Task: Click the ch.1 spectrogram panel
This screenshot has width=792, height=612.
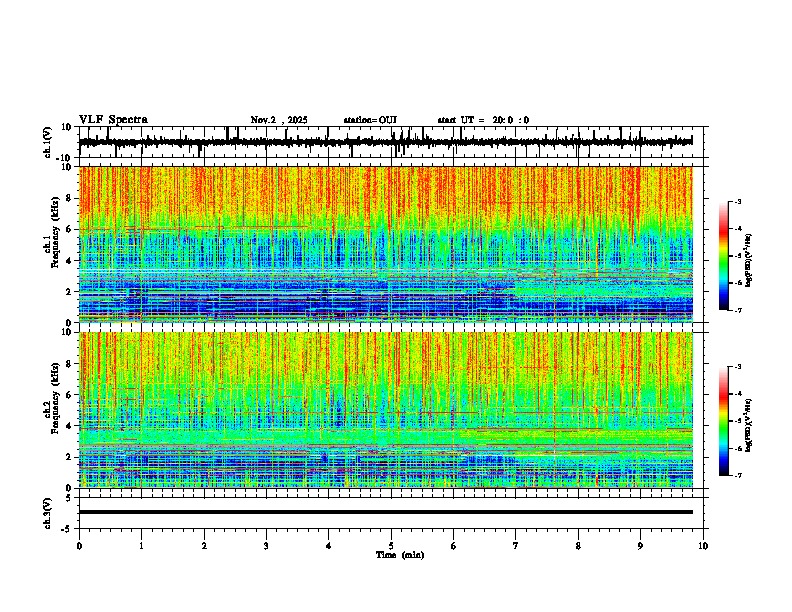Action: point(385,244)
